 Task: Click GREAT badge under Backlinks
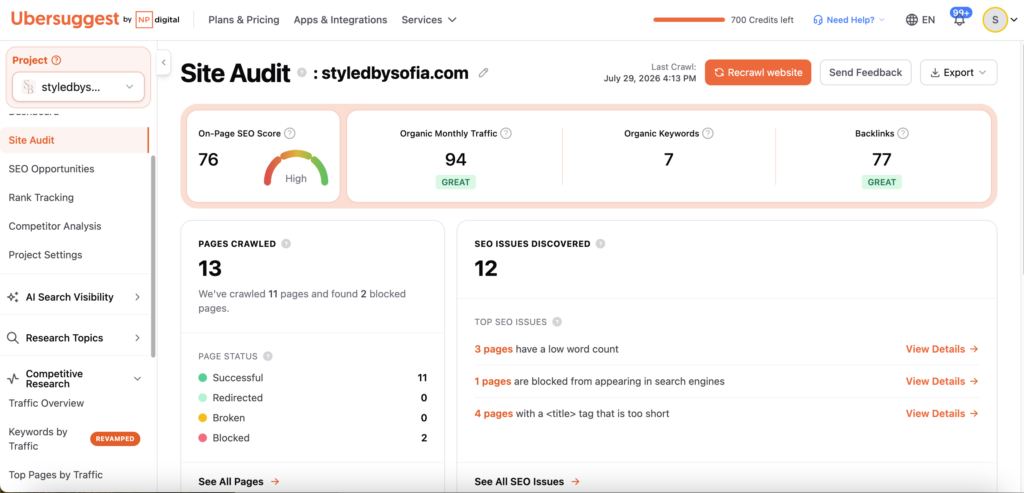pos(882,182)
